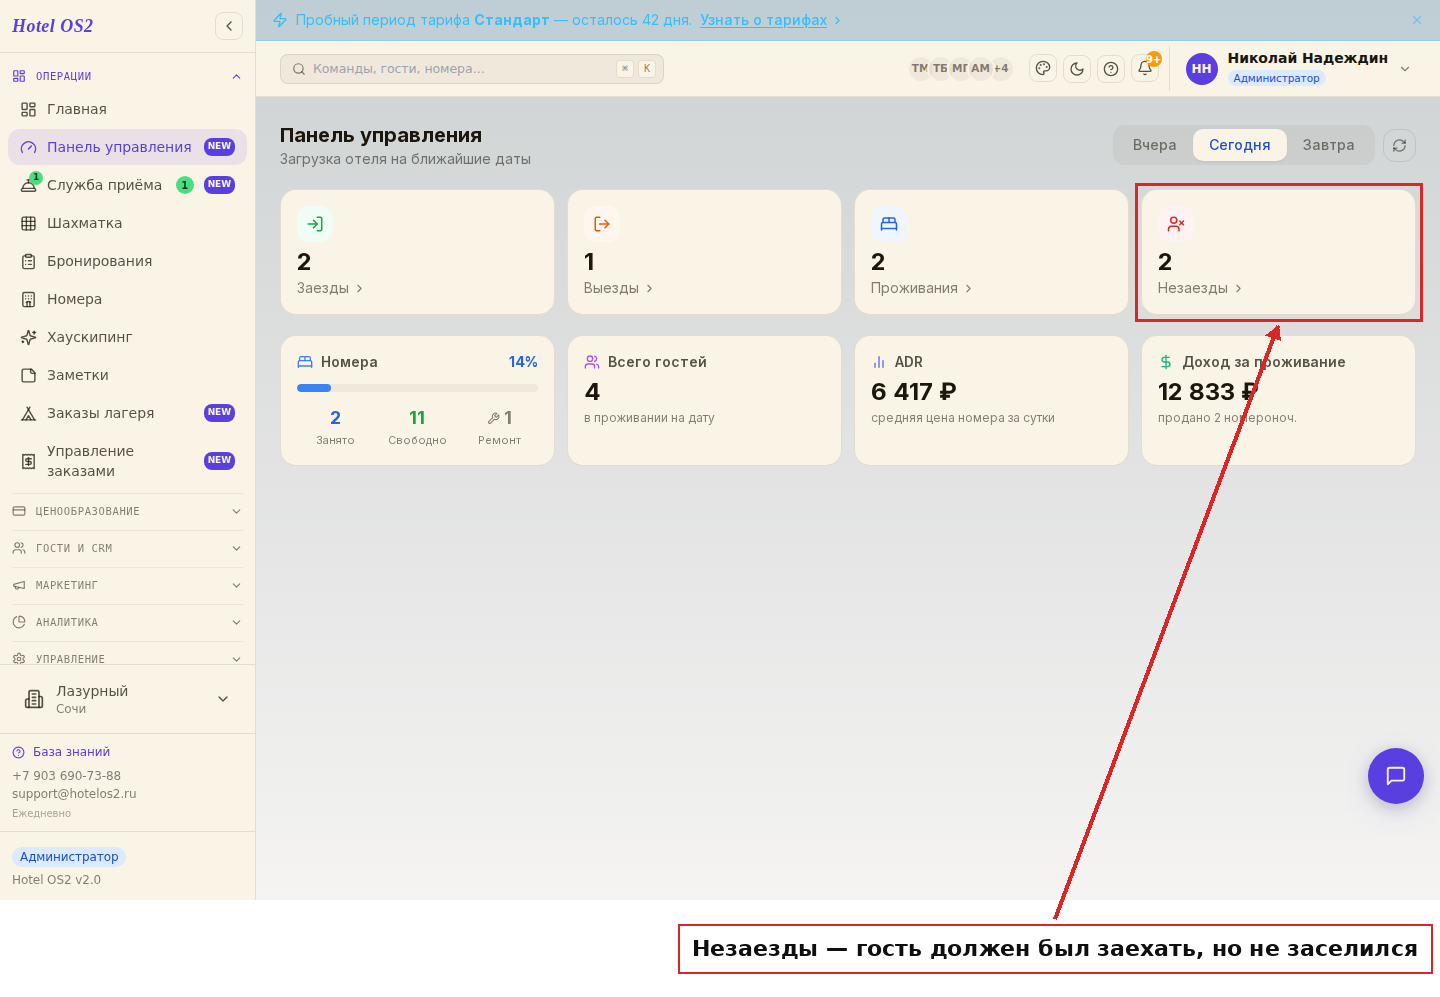Open Управление заказами in sidebar

pos(127,461)
